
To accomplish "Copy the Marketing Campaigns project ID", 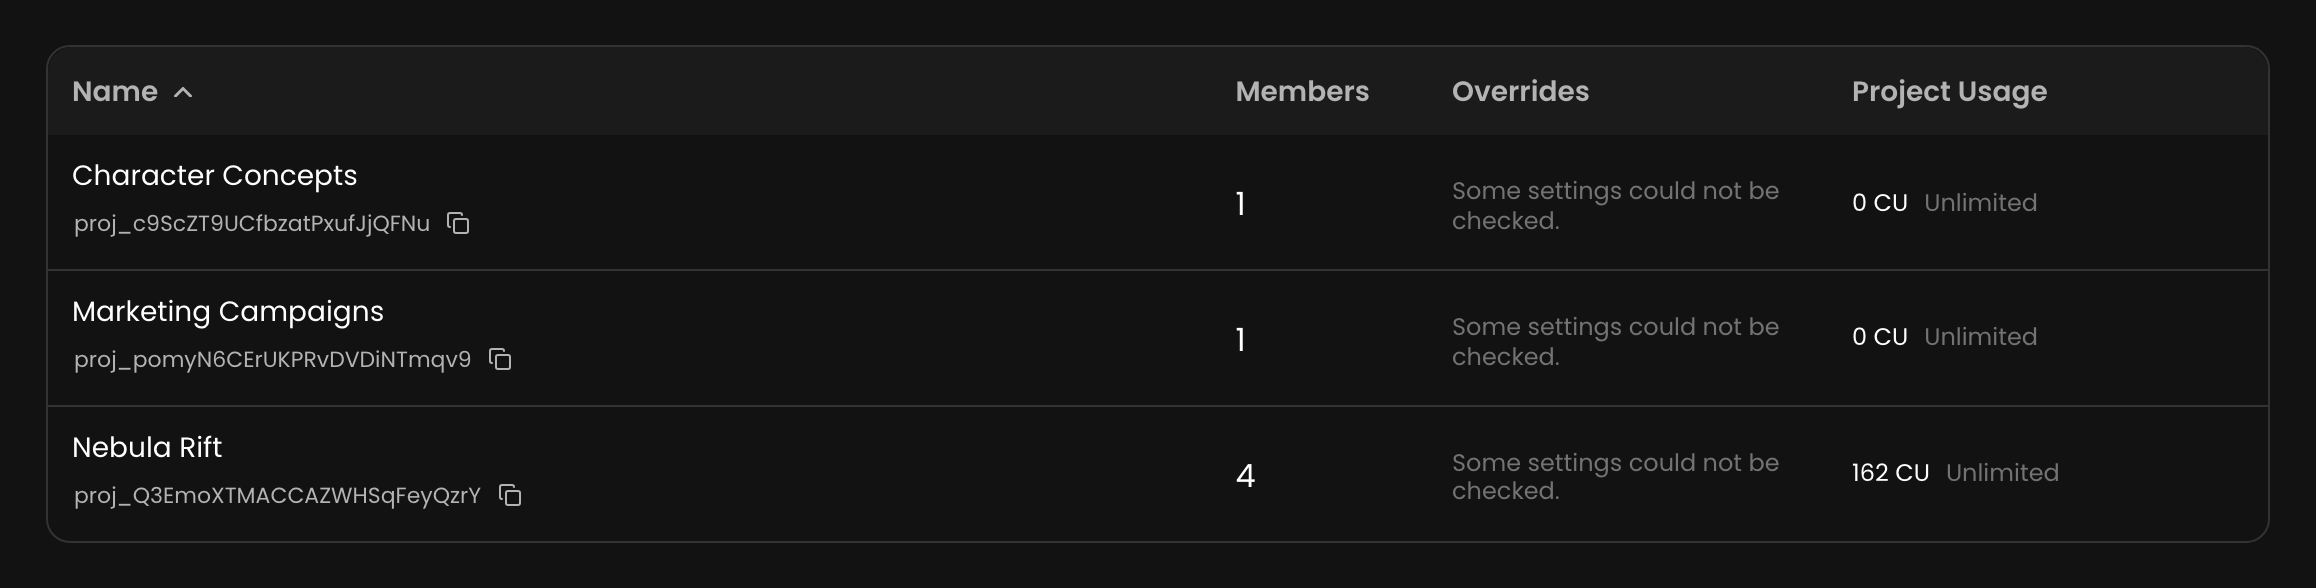I will tap(500, 359).
